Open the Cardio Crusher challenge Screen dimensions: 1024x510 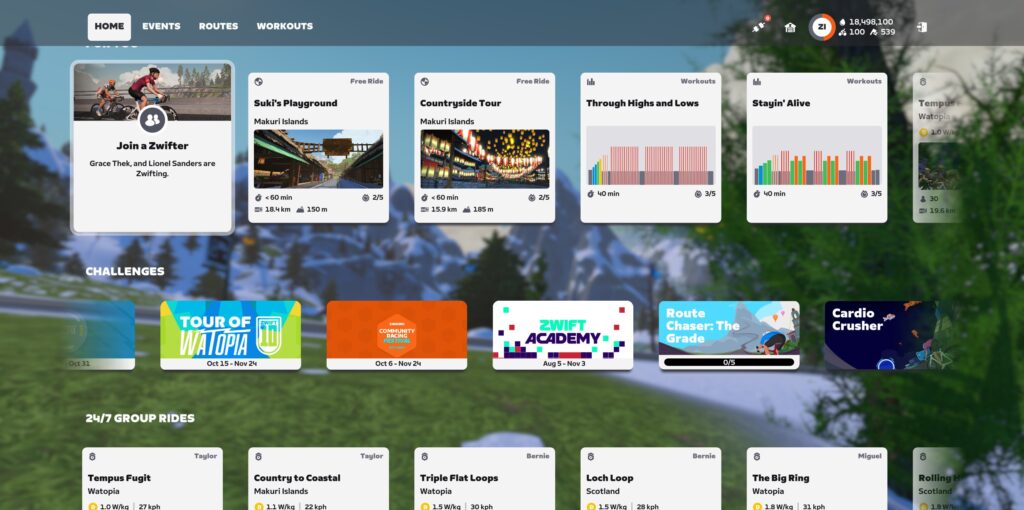[888, 335]
